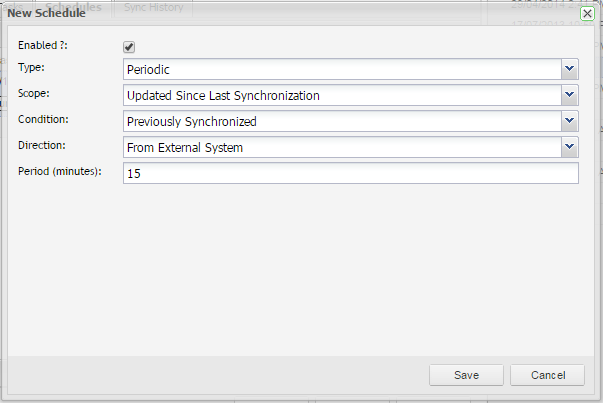
Task: Cancel the new schedule dialog
Action: [547, 375]
